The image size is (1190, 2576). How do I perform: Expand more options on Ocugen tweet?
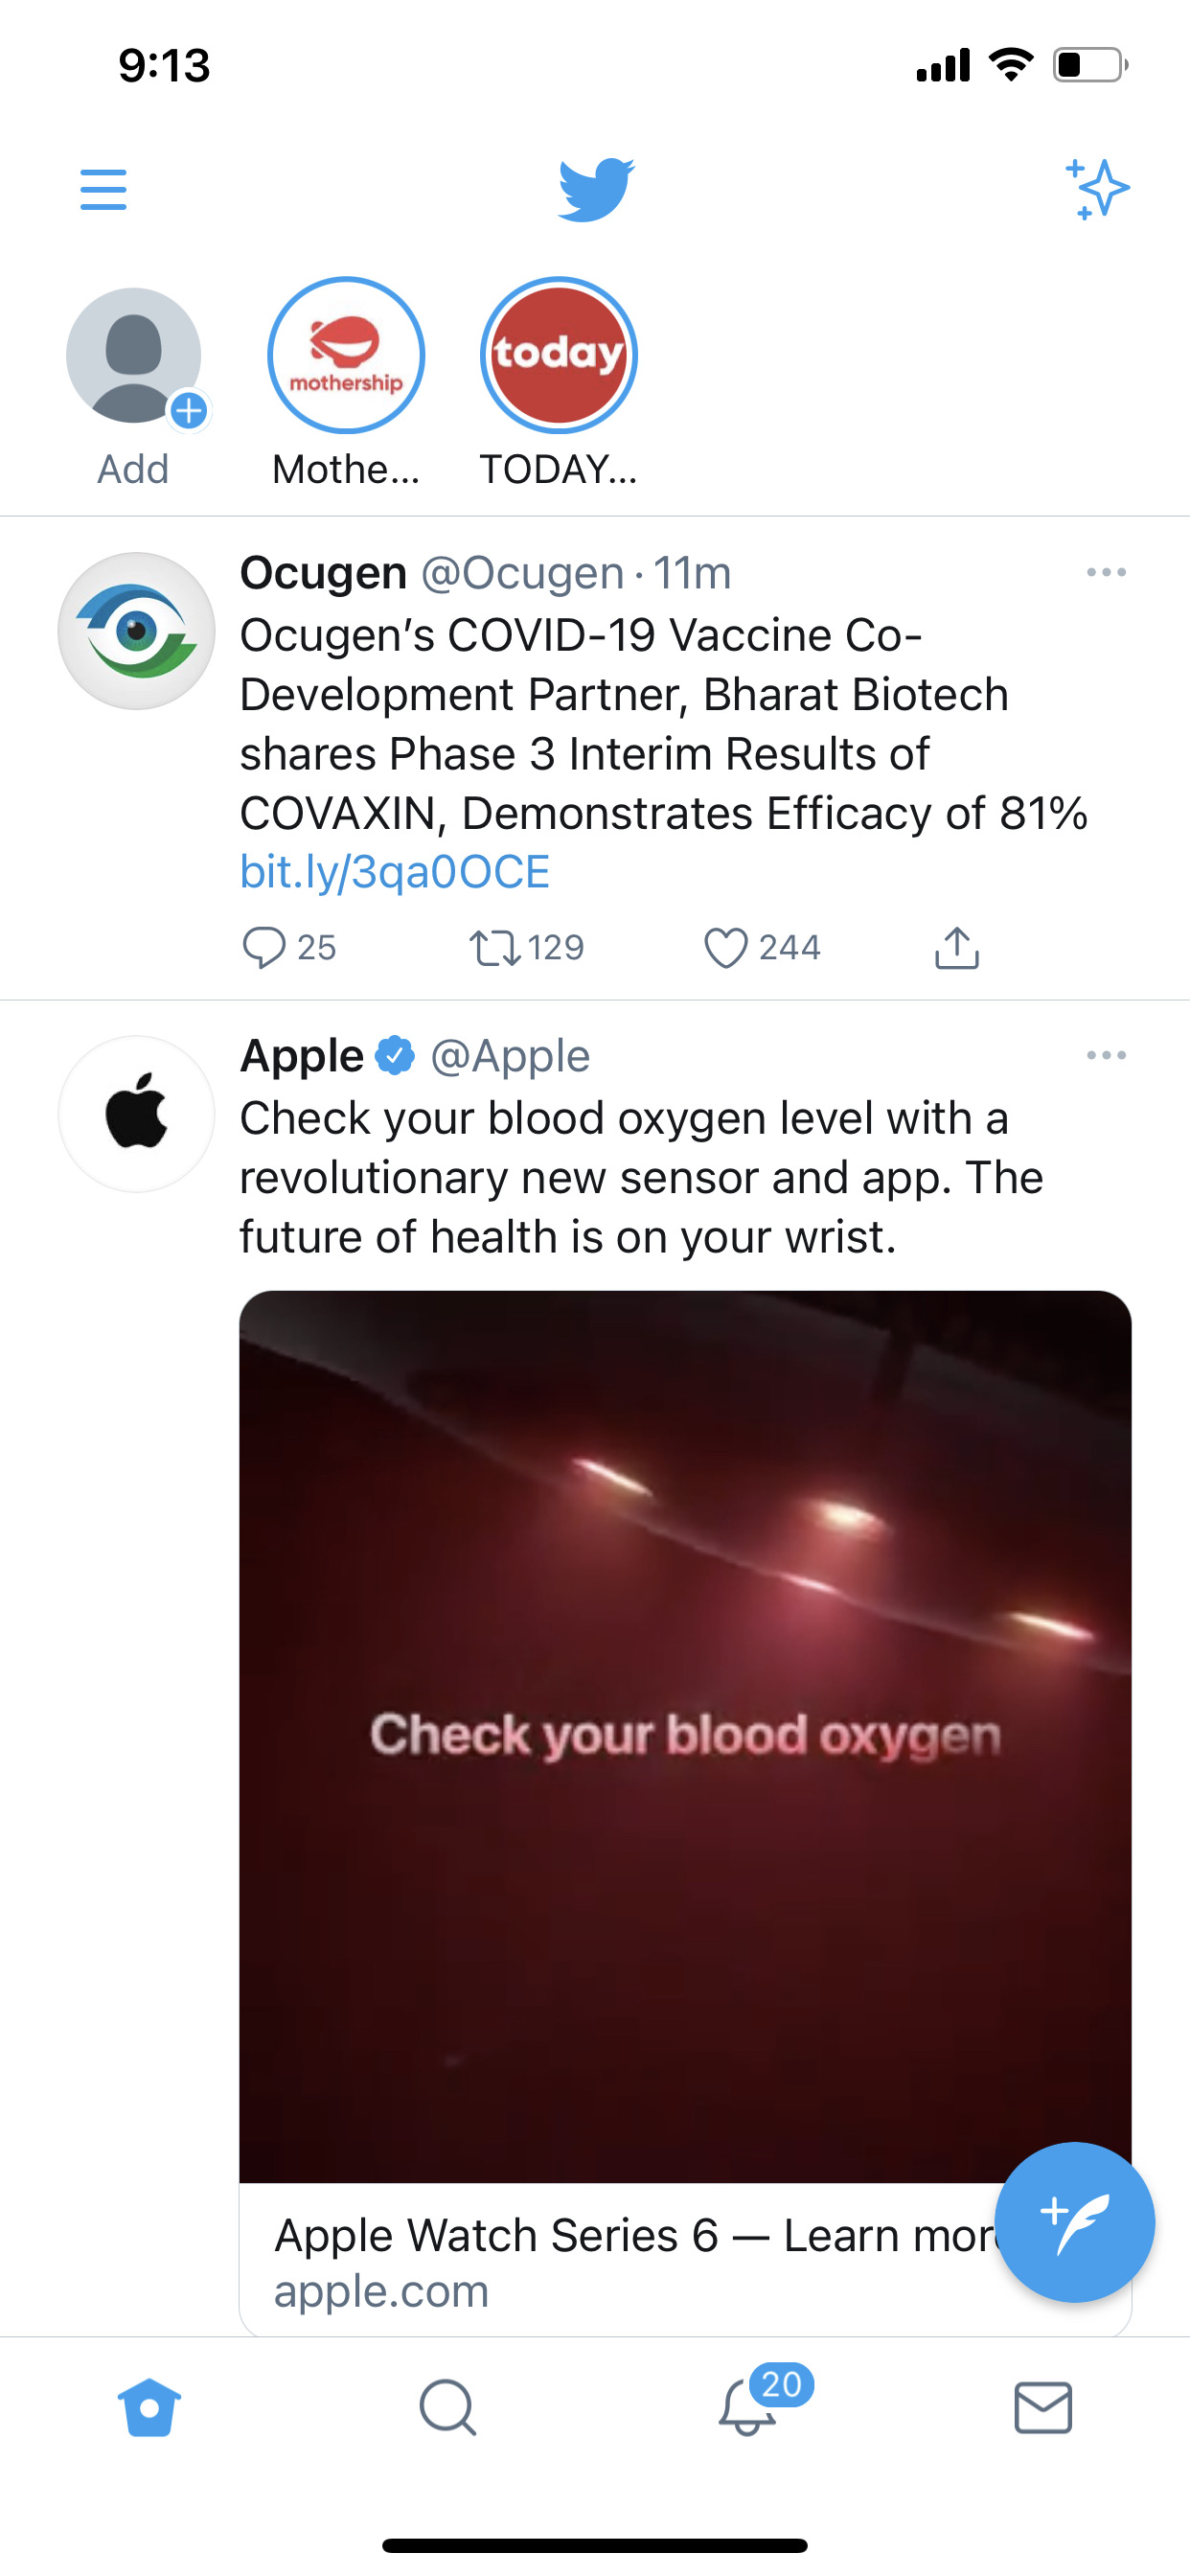pos(1105,573)
